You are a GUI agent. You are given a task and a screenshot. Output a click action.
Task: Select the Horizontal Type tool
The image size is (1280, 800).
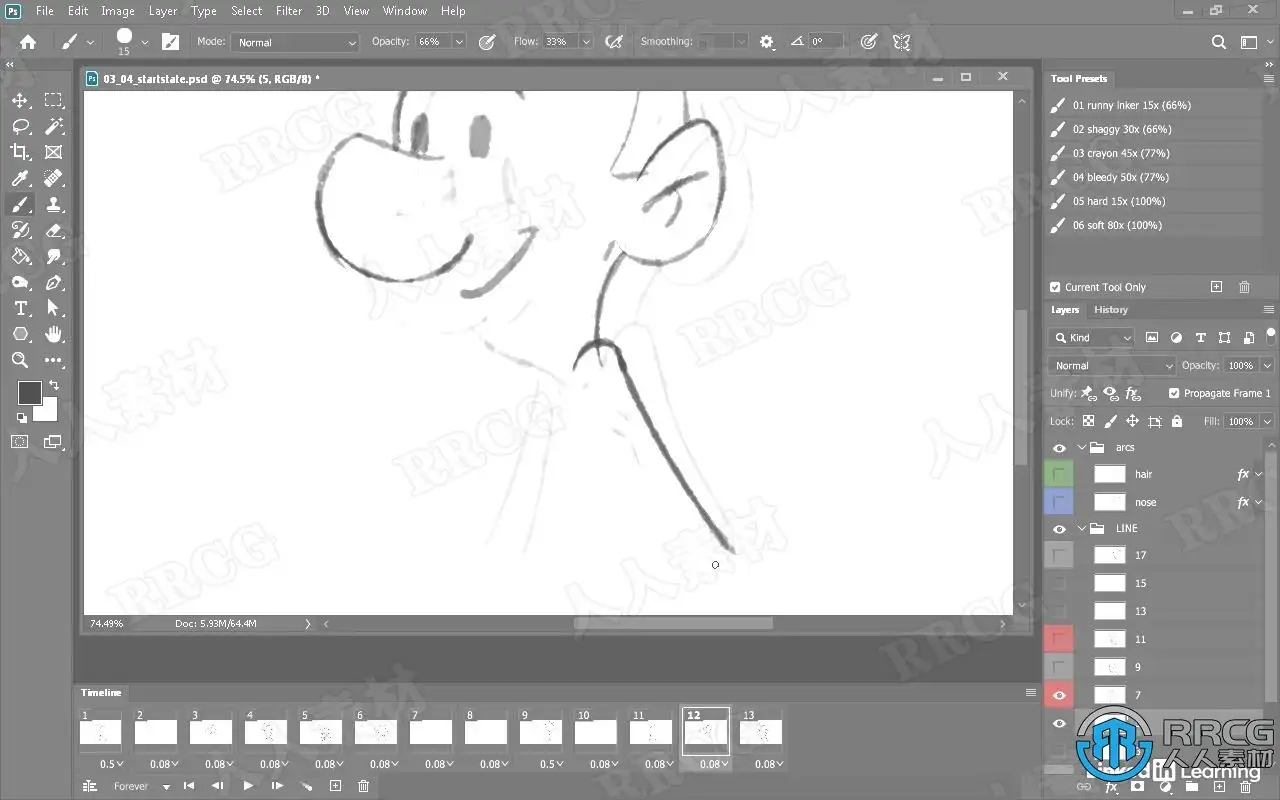[20, 308]
